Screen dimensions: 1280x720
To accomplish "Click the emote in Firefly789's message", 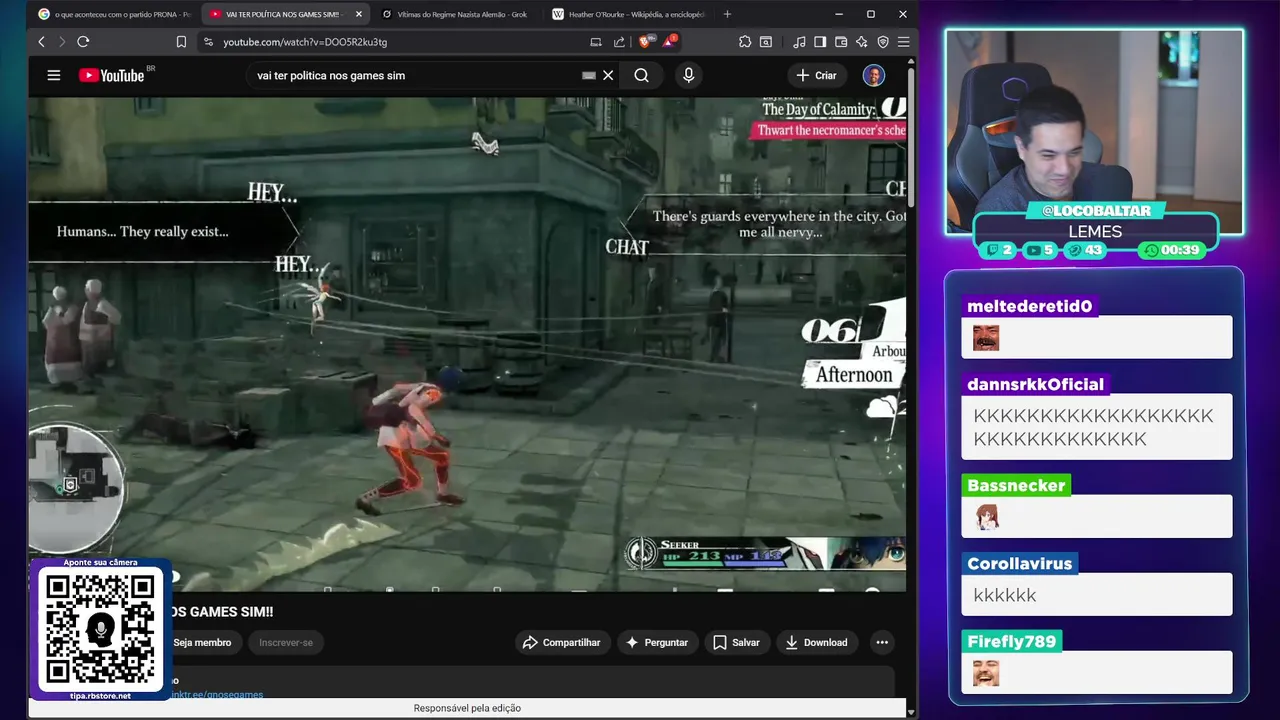I will 986,673.
